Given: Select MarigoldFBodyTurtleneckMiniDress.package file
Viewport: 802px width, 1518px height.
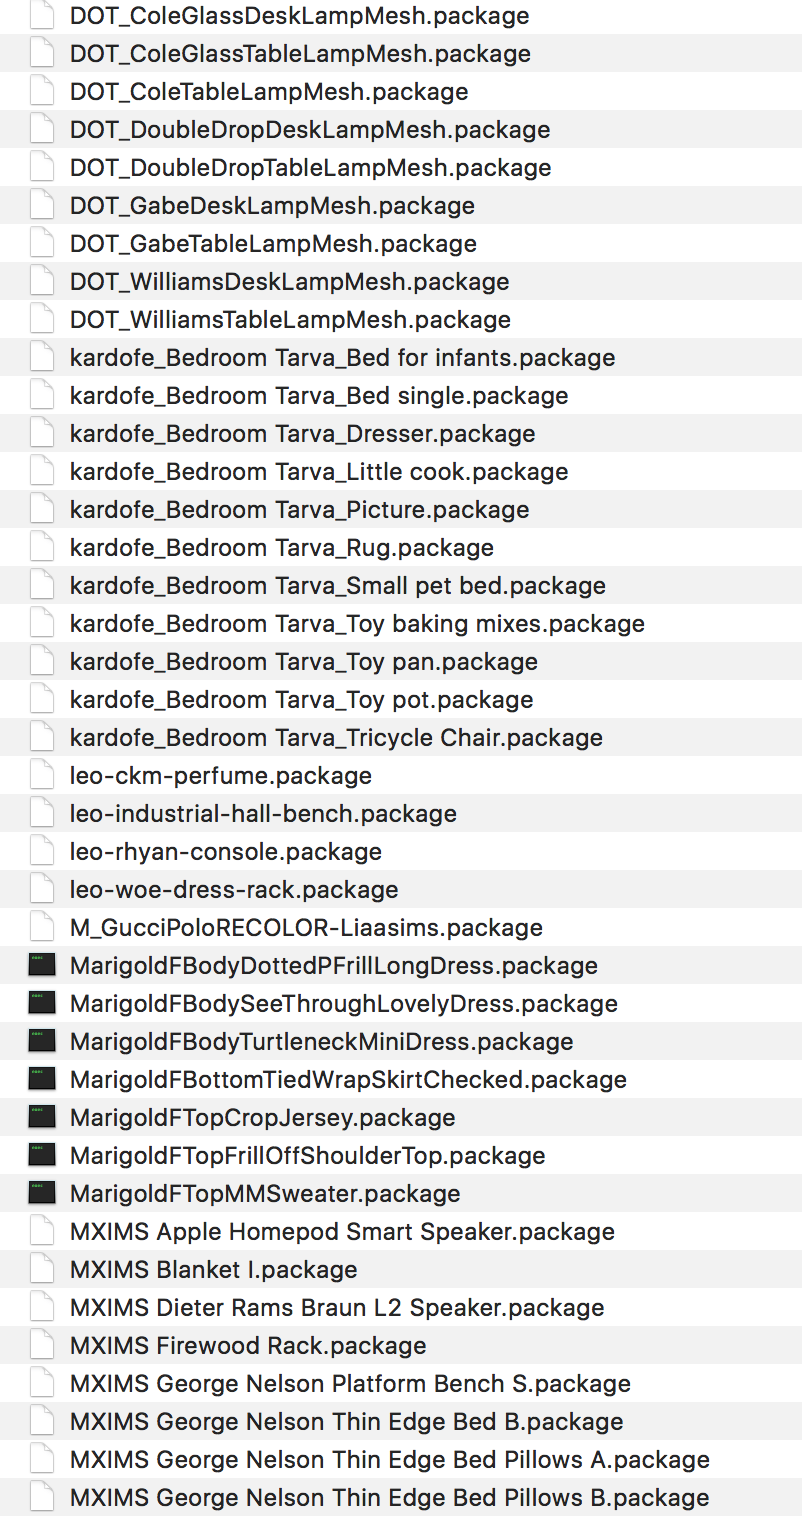Looking at the screenshot, I should 321,1041.
